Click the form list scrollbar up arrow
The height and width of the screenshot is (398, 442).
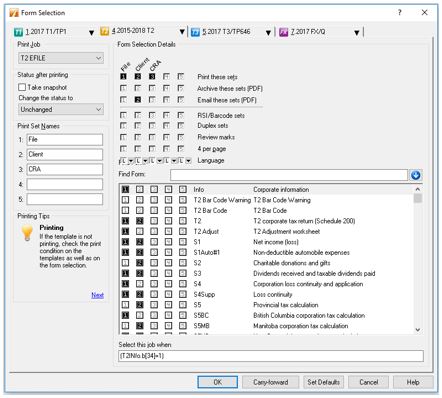click(x=418, y=189)
